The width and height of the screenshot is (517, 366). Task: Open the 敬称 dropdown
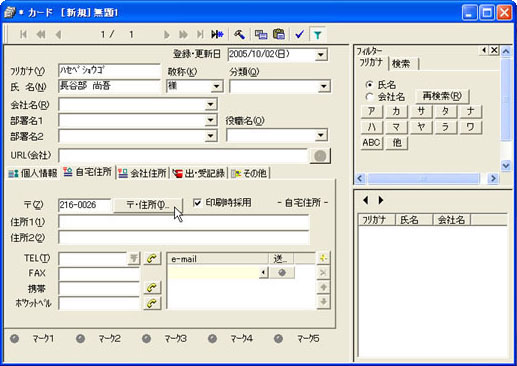point(216,86)
